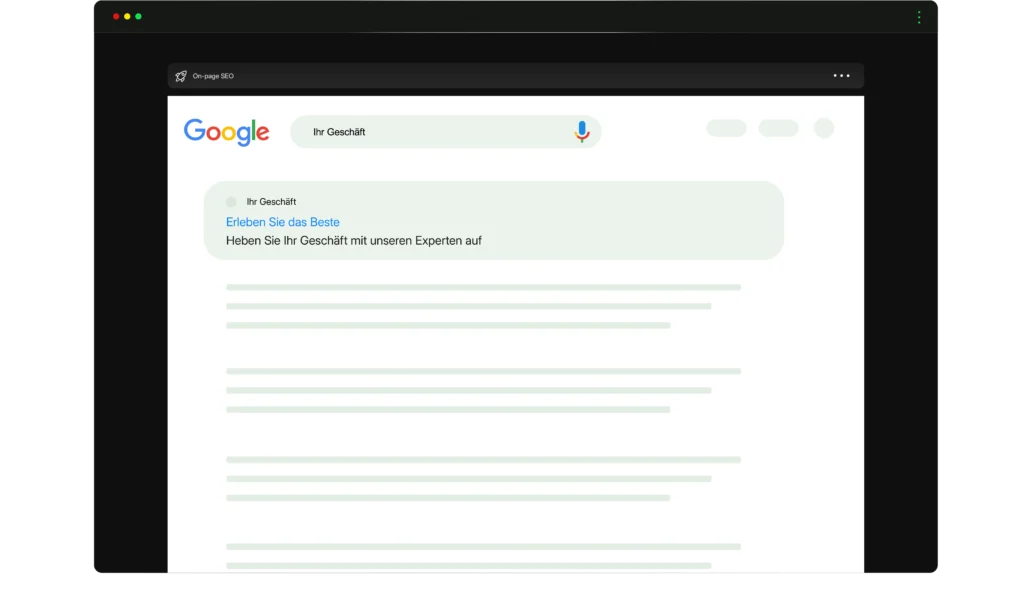Open the browser three-dot options menu
This screenshot has width=1024, height=590.
click(x=841, y=75)
